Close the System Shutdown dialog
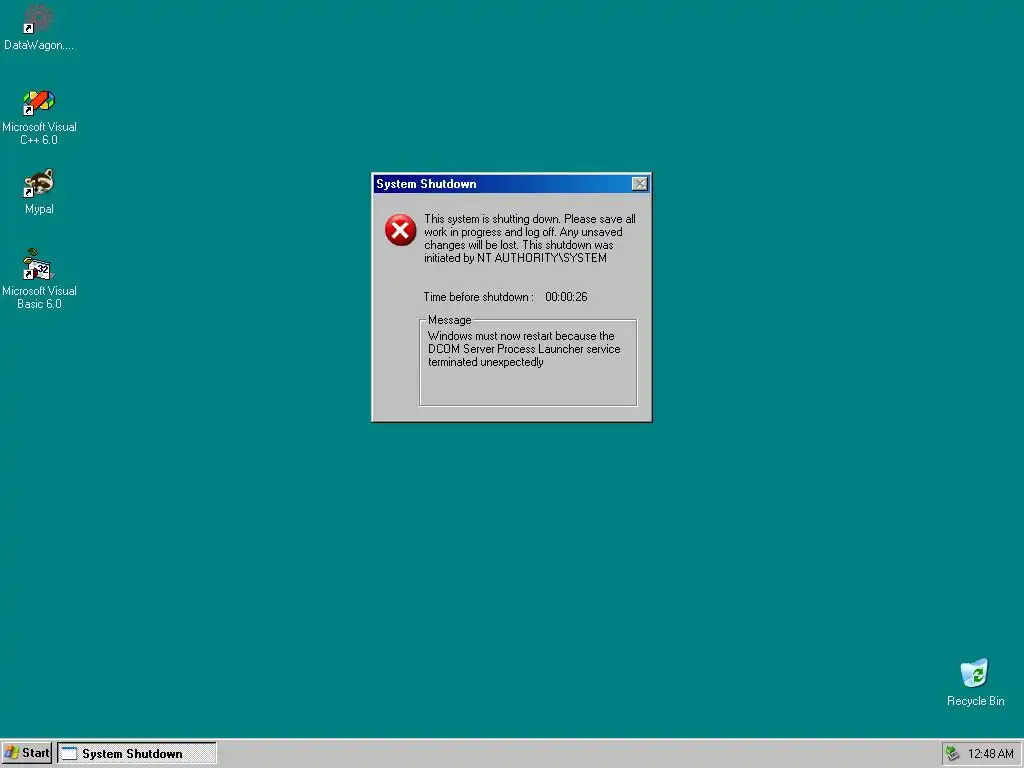1024x768 pixels. [x=640, y=184]
